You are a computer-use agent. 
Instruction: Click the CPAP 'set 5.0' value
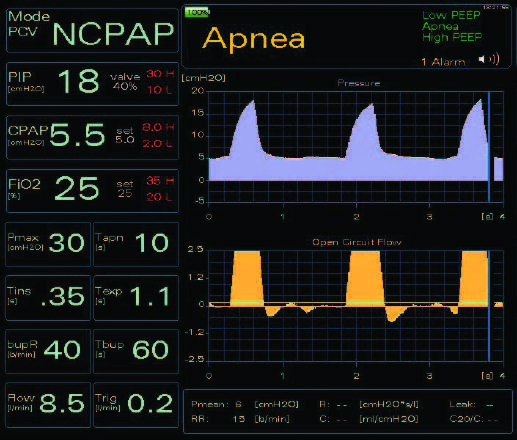pos(125,135)
